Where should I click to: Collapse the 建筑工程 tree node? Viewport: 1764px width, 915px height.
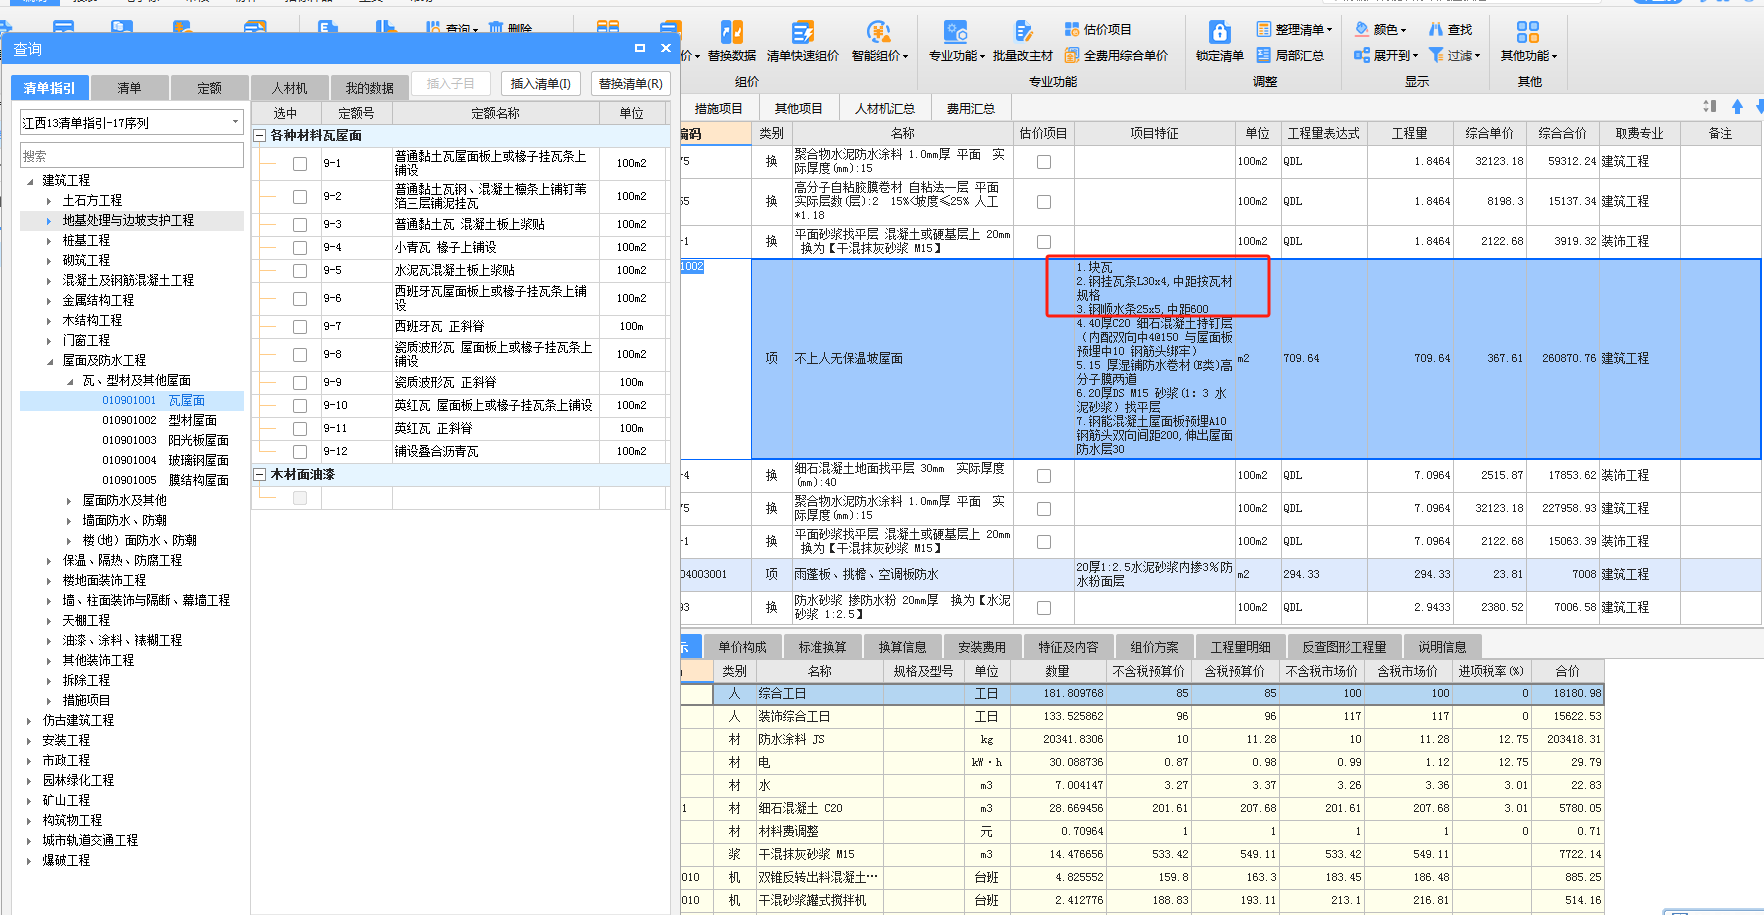[30, 181]
